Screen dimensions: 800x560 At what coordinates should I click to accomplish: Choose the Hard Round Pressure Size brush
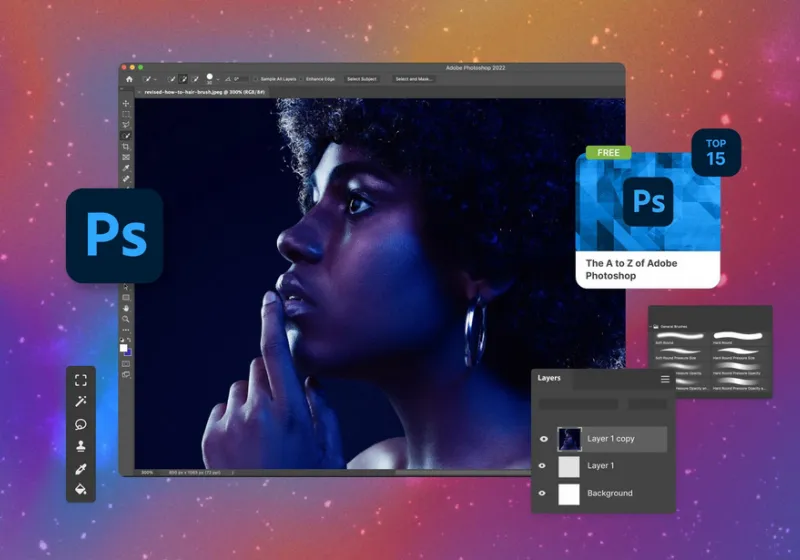(738, 353)
